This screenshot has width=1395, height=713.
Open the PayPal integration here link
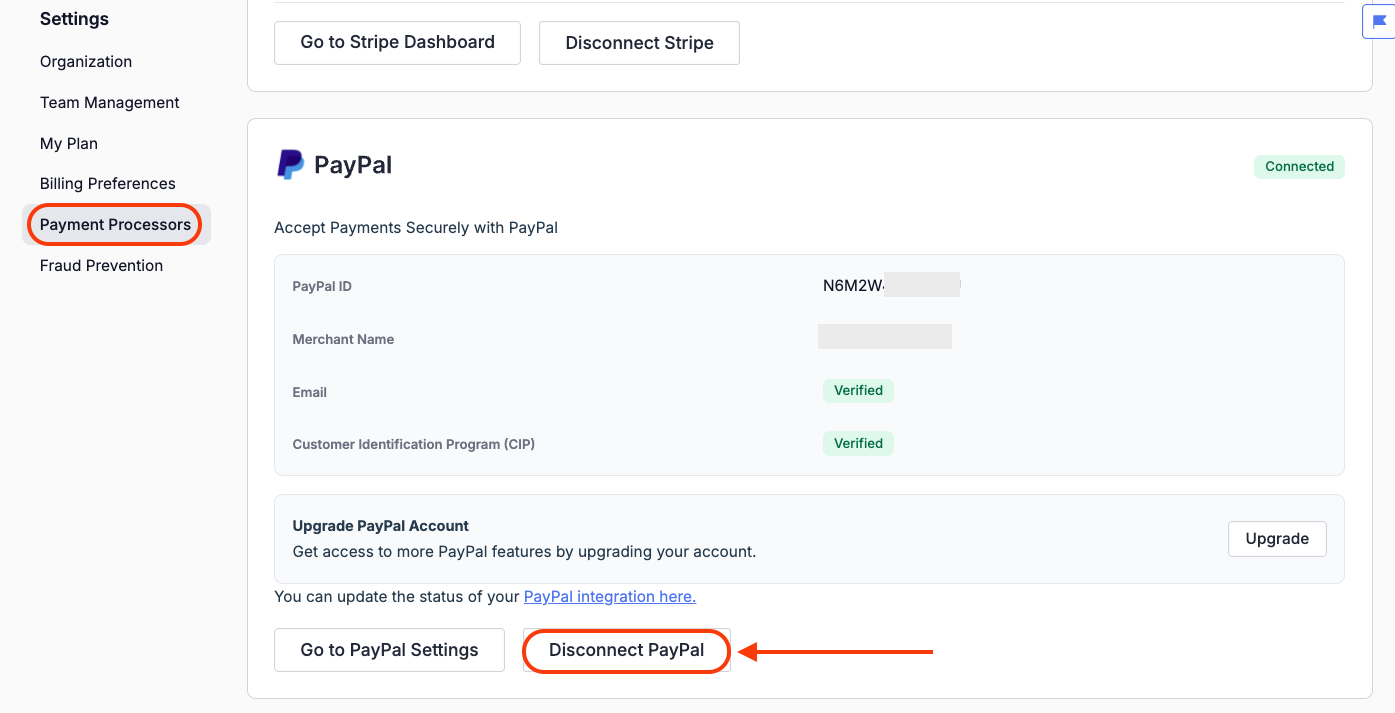pos(609,597)
